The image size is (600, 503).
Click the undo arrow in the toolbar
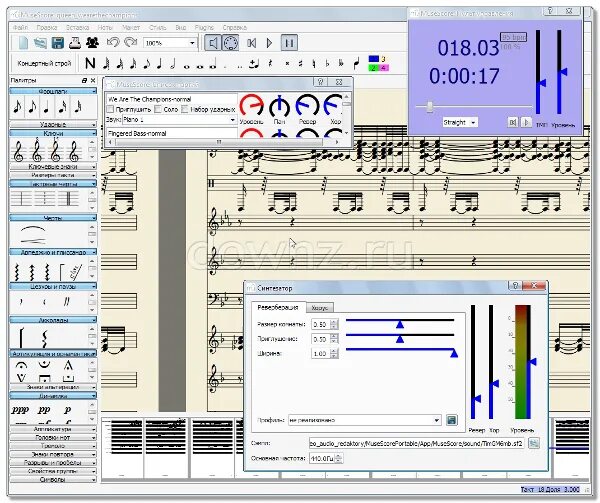coord(113,42)
